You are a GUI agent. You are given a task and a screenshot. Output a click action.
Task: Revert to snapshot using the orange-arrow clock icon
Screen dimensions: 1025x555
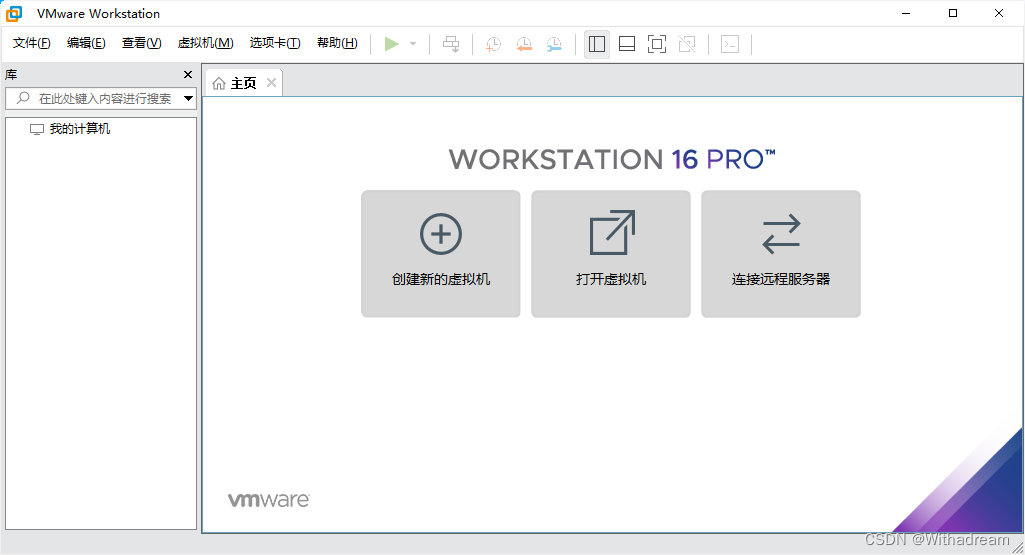(x=524, y=44)
